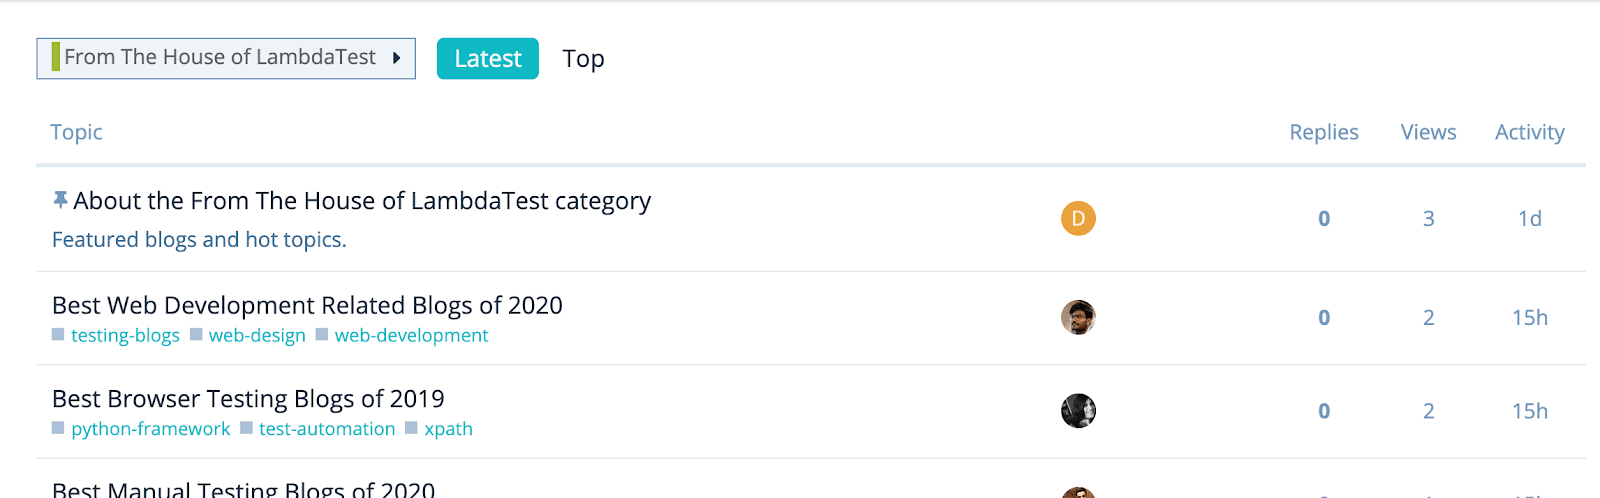Open Best Browser Testing Blogs of 2019
1600x498 pixels.
point(248,399)
